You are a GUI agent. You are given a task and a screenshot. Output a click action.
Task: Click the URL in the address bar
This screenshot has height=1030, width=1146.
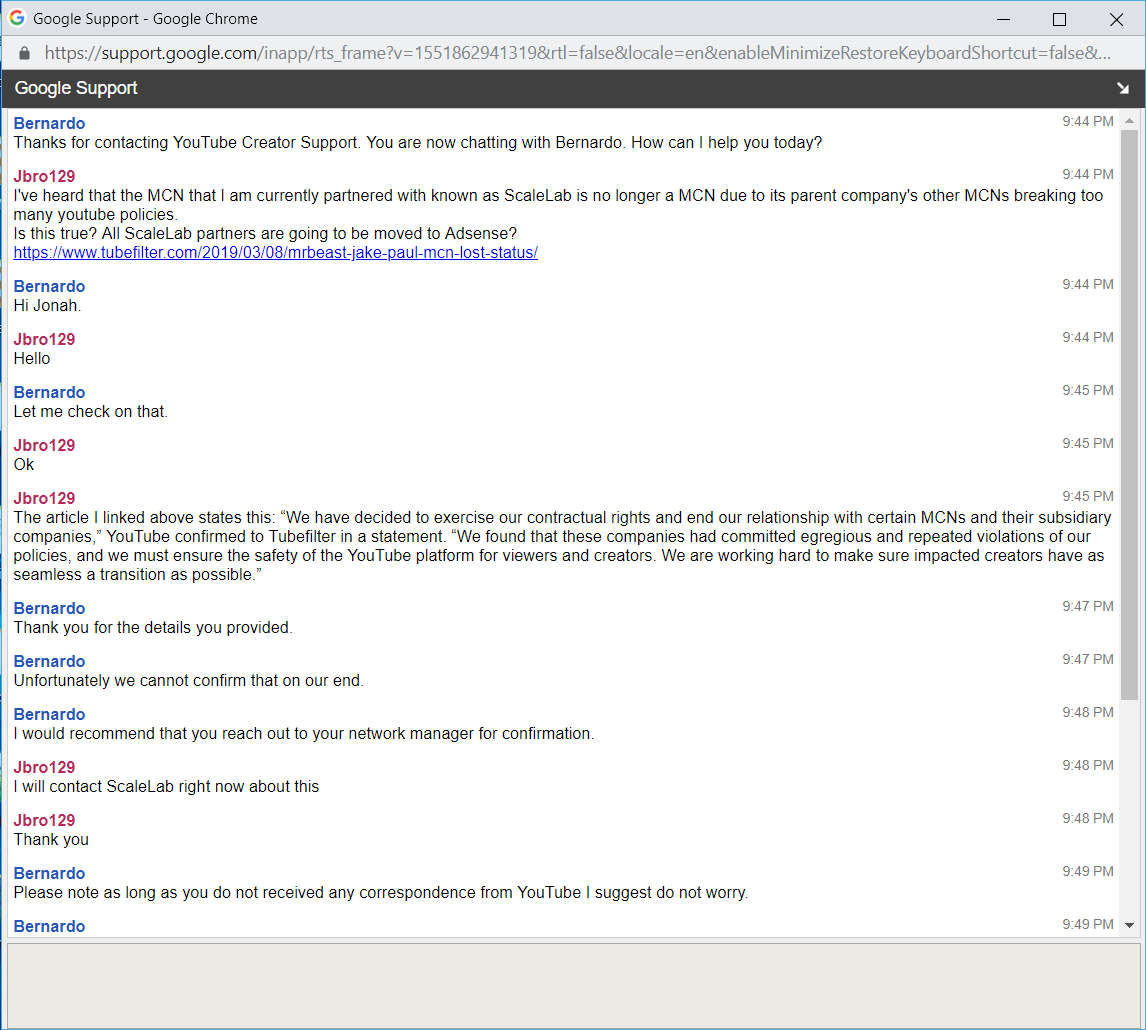click(577, 53)
